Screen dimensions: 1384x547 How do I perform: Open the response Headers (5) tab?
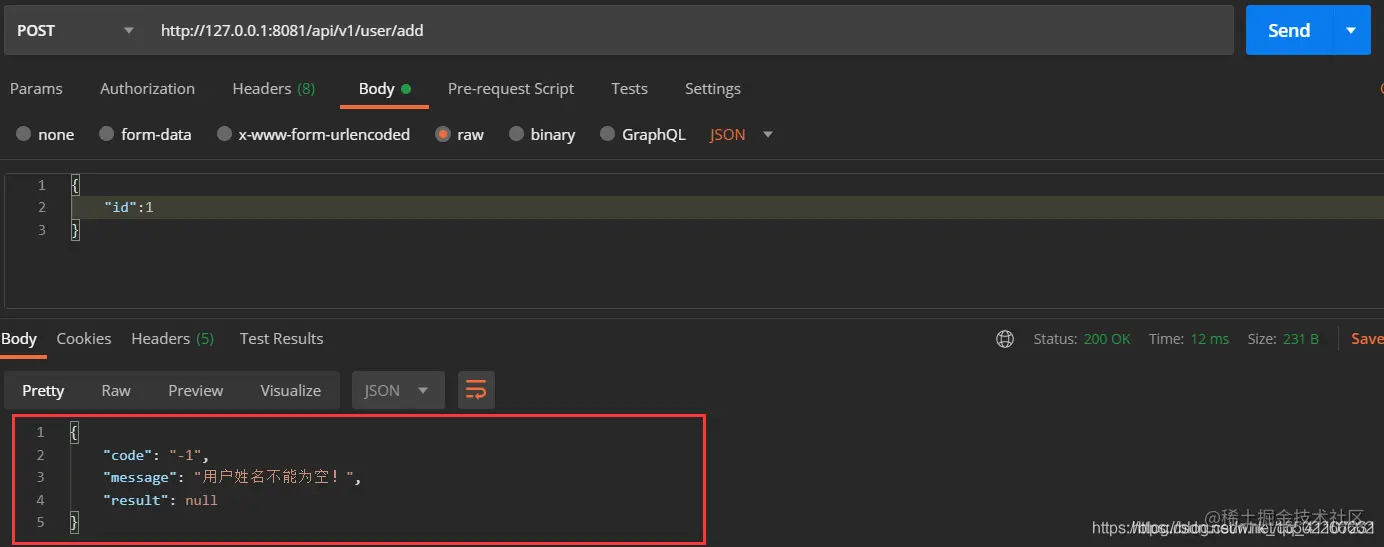tap(172, 338)
